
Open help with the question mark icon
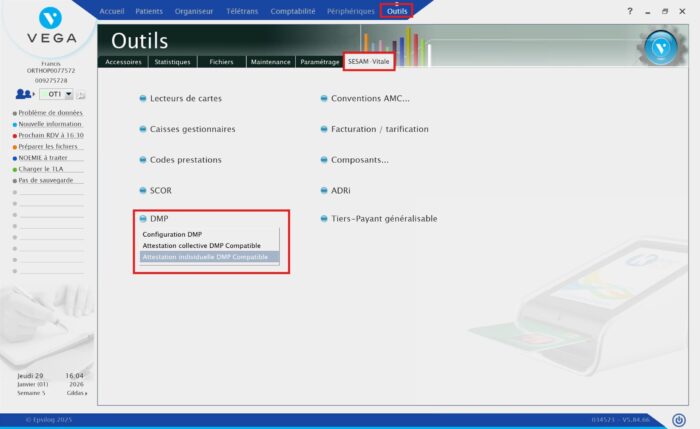630,10
